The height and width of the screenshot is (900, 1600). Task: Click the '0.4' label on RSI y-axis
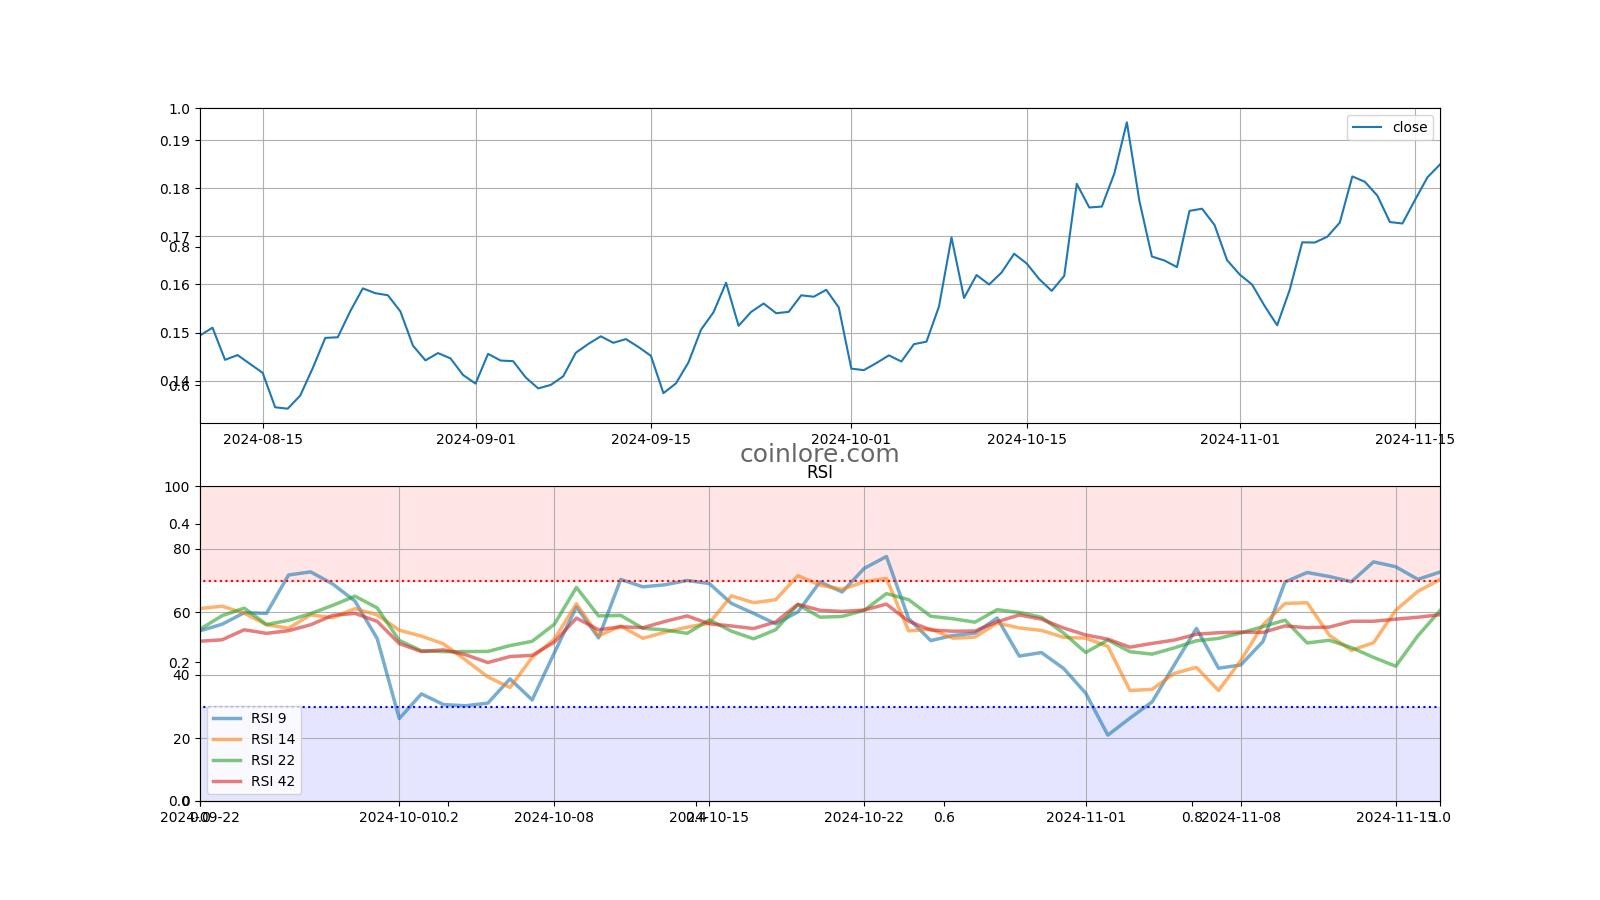point(179,524)
